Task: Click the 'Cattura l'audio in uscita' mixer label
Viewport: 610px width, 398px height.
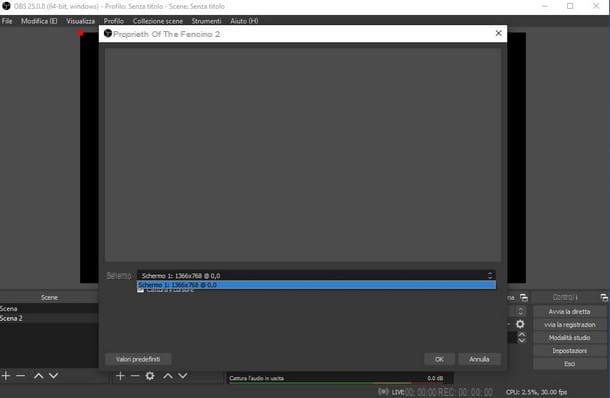Action: 256,378
